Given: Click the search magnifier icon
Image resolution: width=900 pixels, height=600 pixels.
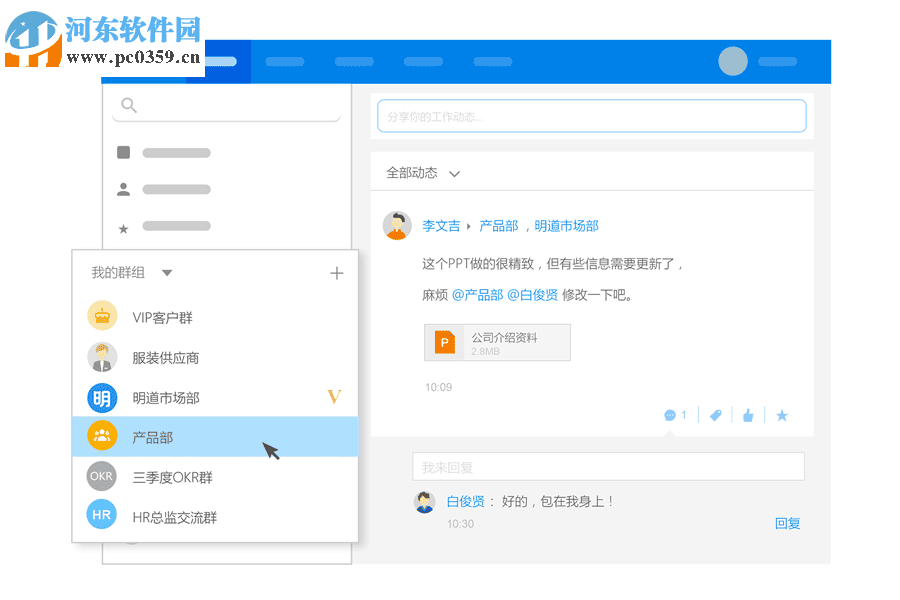Looking at the screenshot, I should [x=128, y=104].
